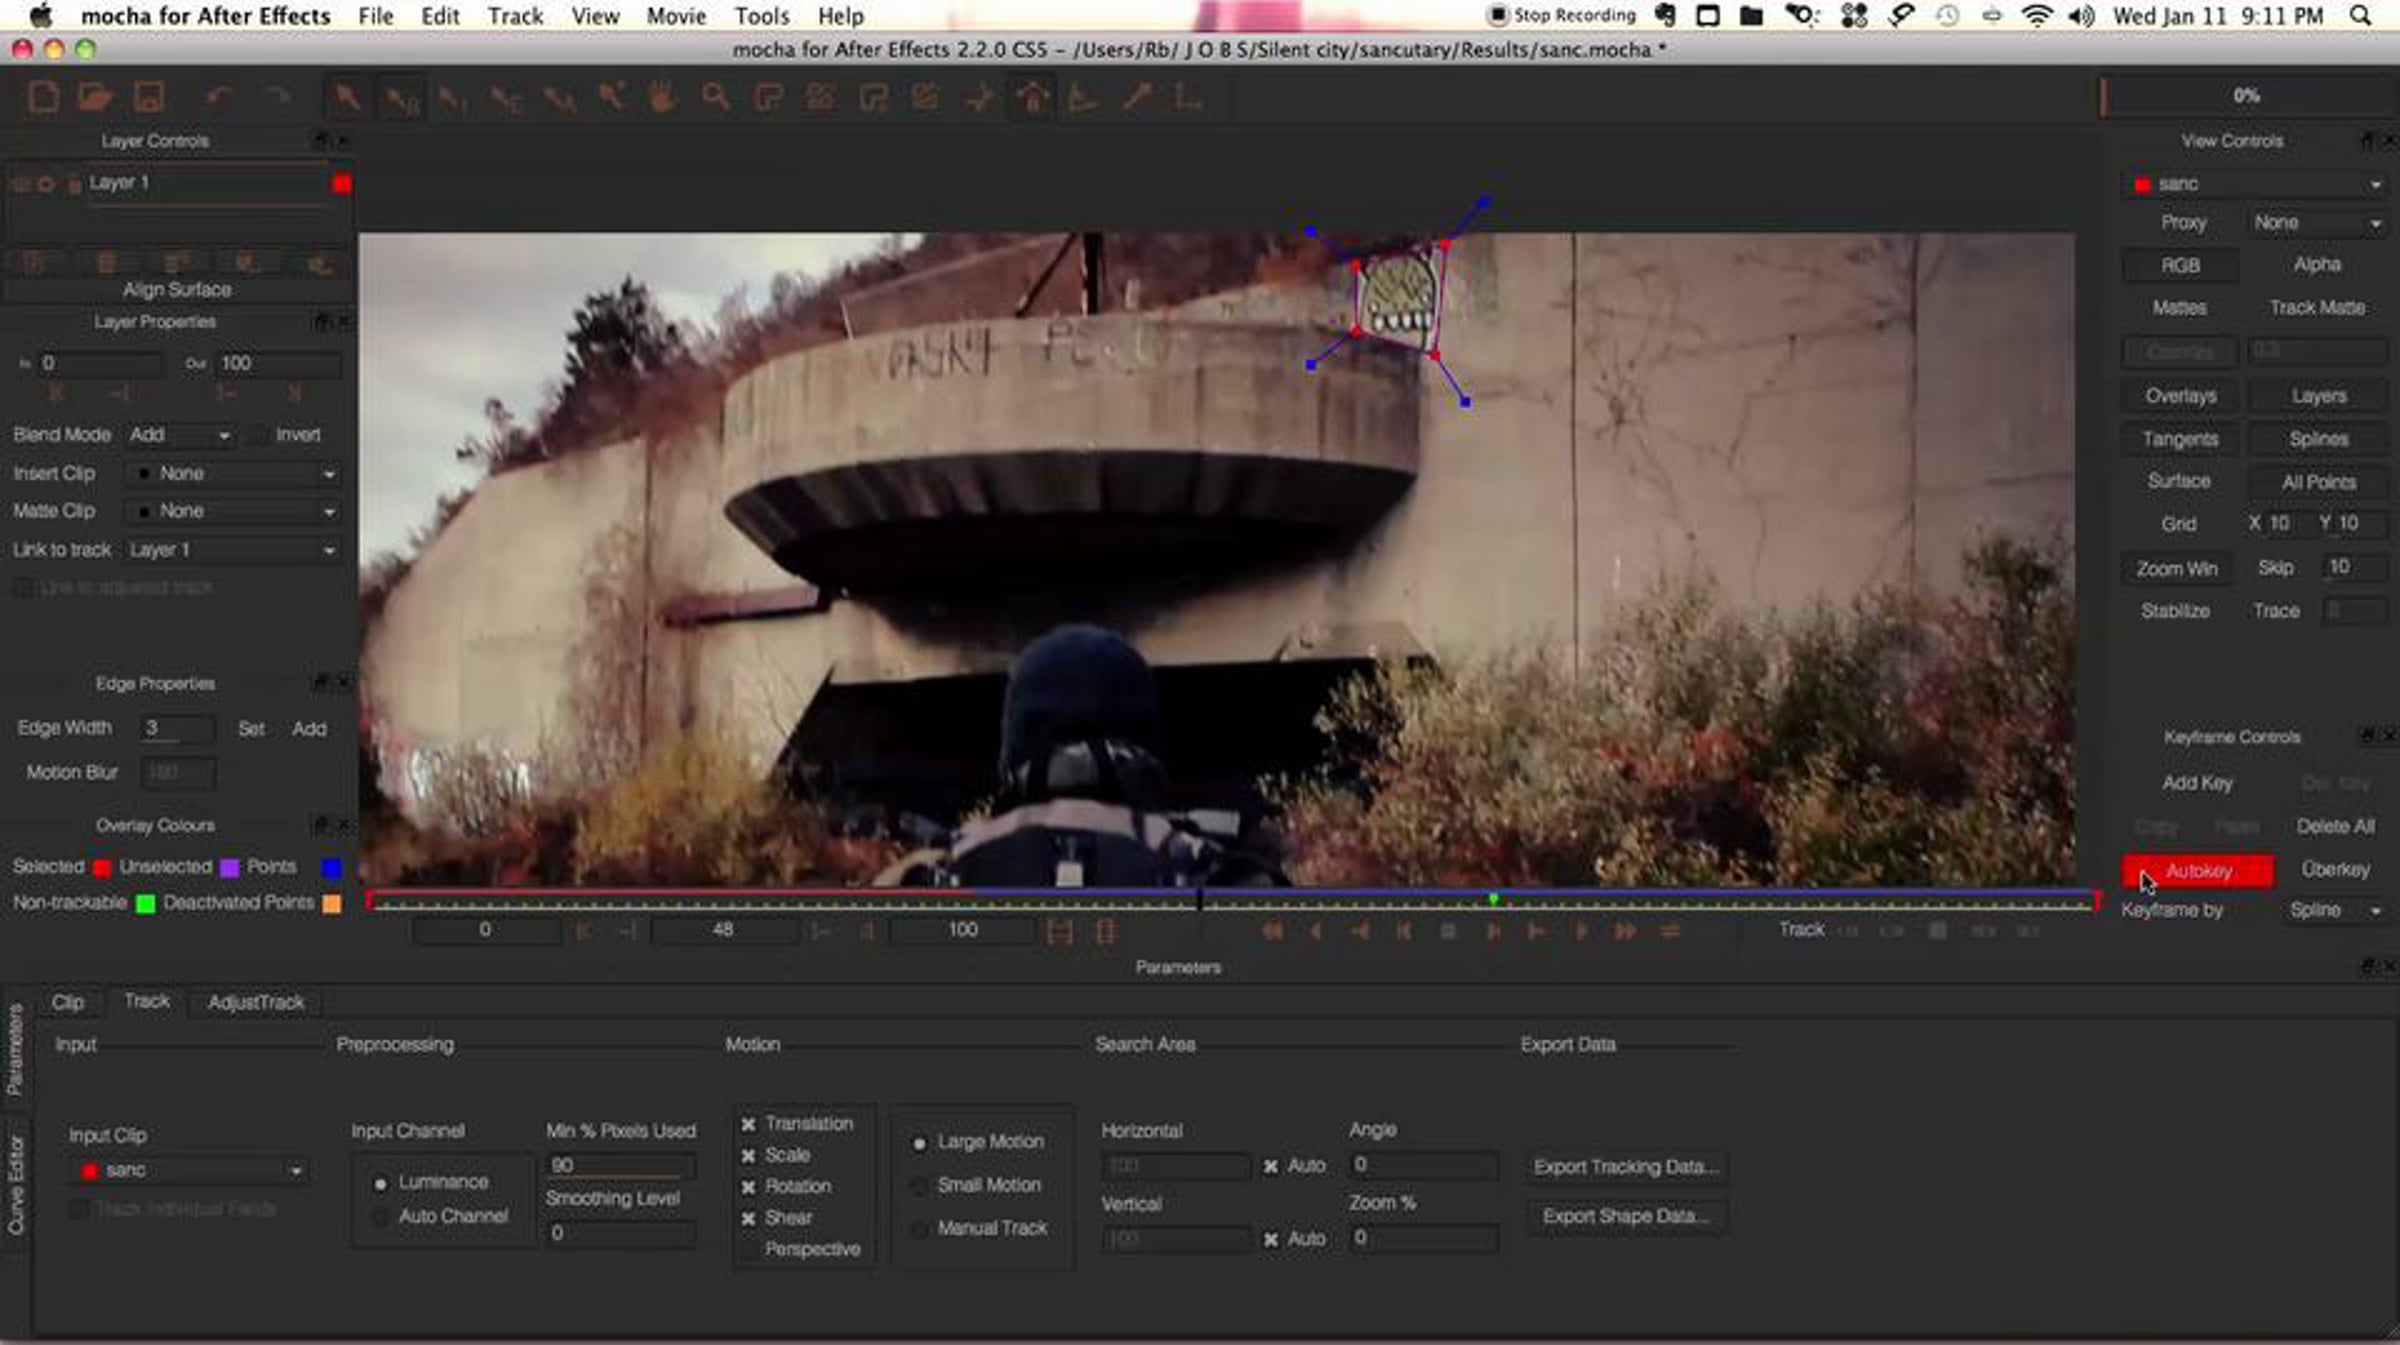Activate the Zoom magnifier tool
This screenshot has width=2400, height=1345.
[x=714, y=98]
